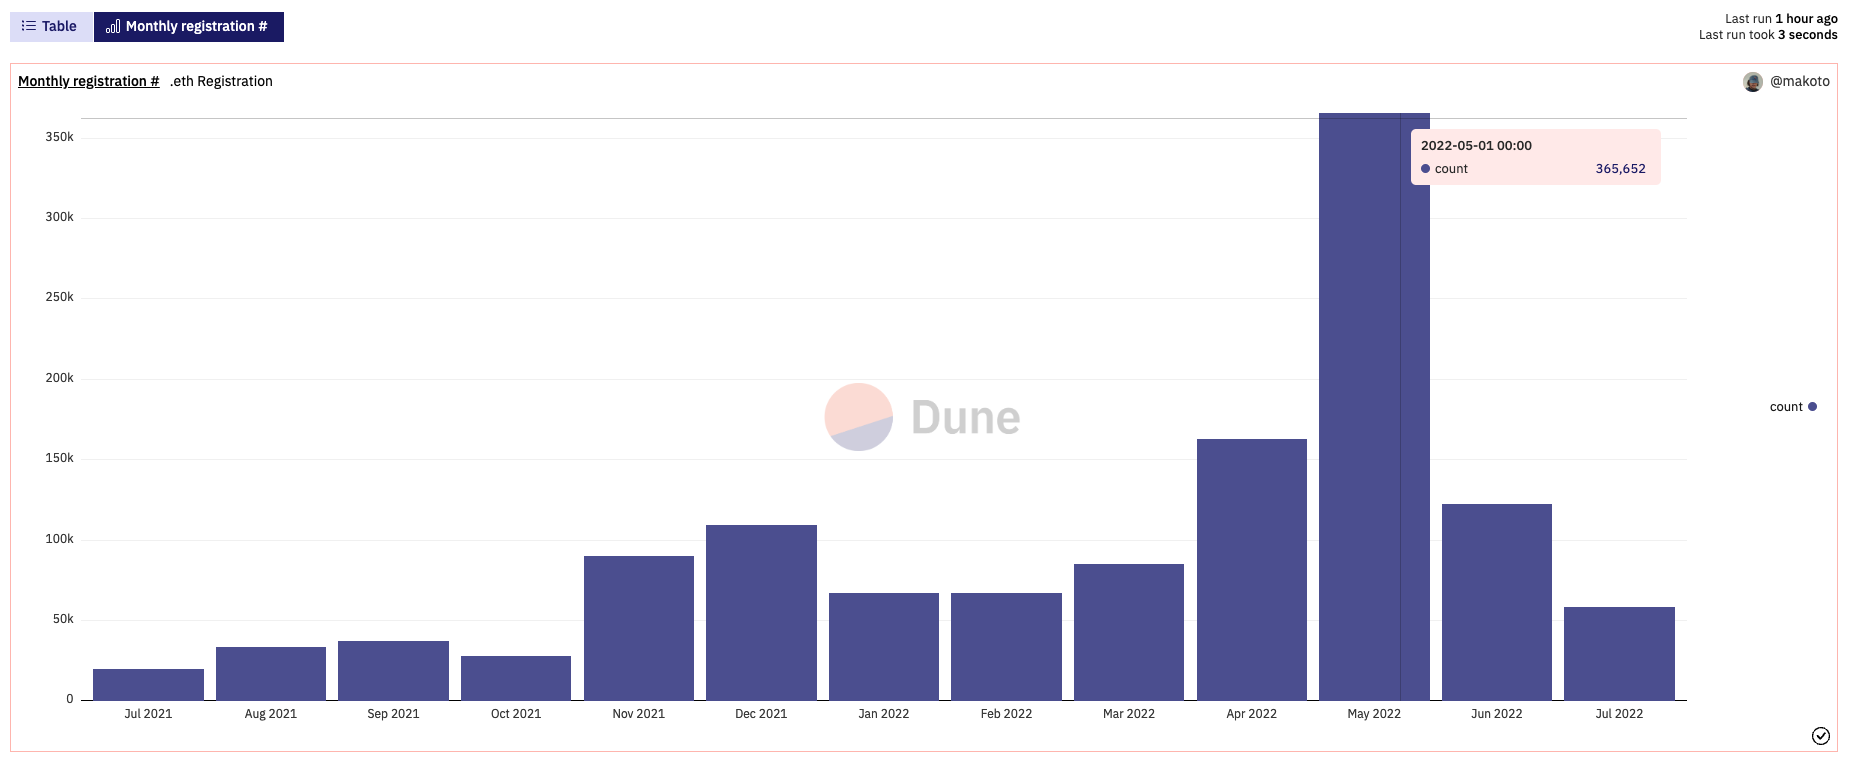Toggle the count series legend dot
The width and height of the screenshot is (1849, 762).
click(x=1812, y=407)
